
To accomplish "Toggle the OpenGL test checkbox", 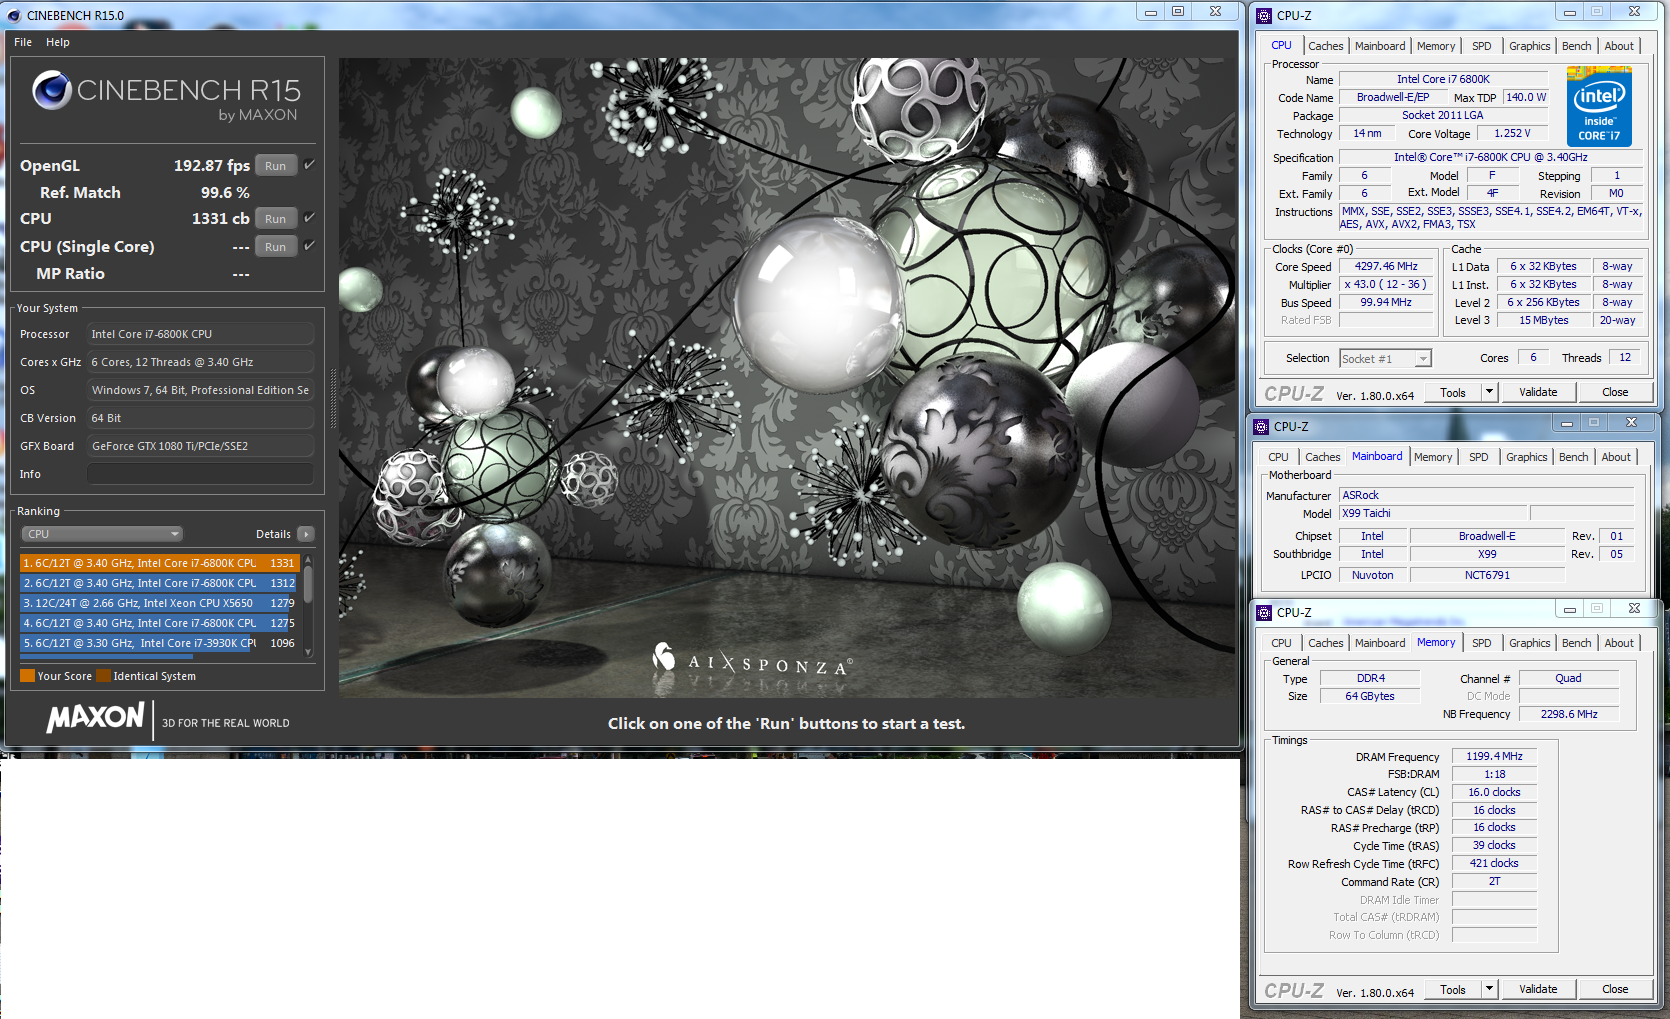I will point(309,165).
